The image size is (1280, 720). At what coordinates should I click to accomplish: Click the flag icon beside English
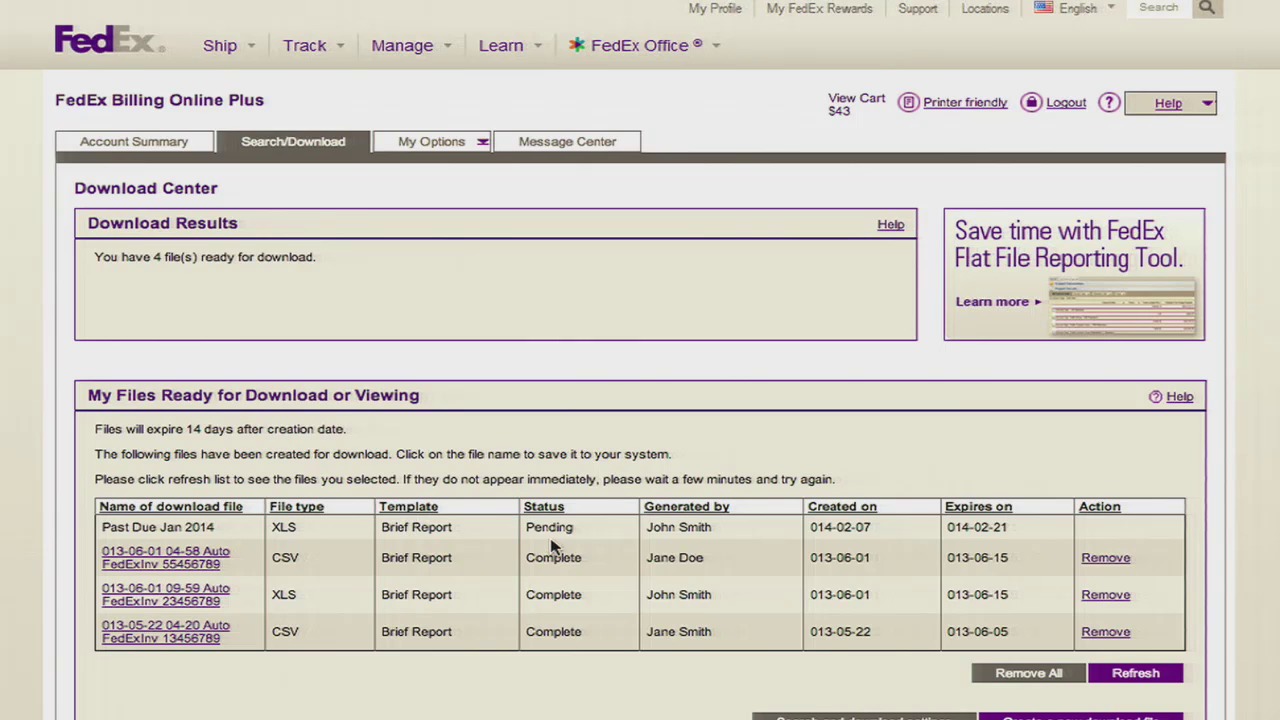[1043, 7]
